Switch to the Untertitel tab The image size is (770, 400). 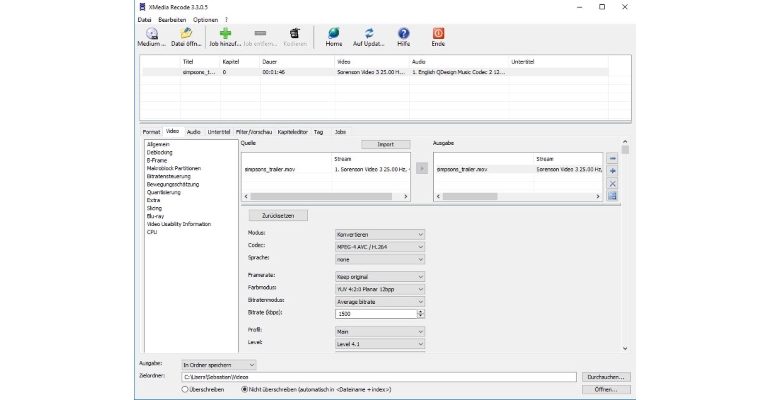(219, 132)
